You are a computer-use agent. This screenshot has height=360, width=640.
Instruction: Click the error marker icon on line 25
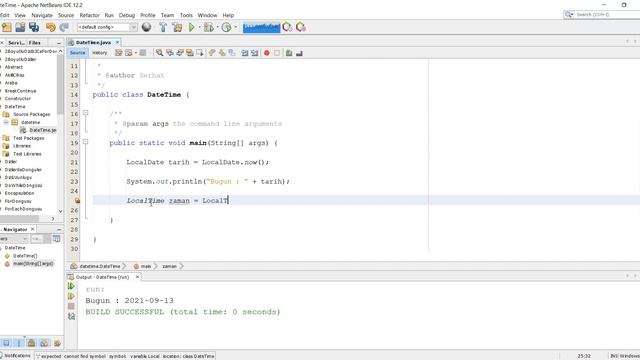77,200
